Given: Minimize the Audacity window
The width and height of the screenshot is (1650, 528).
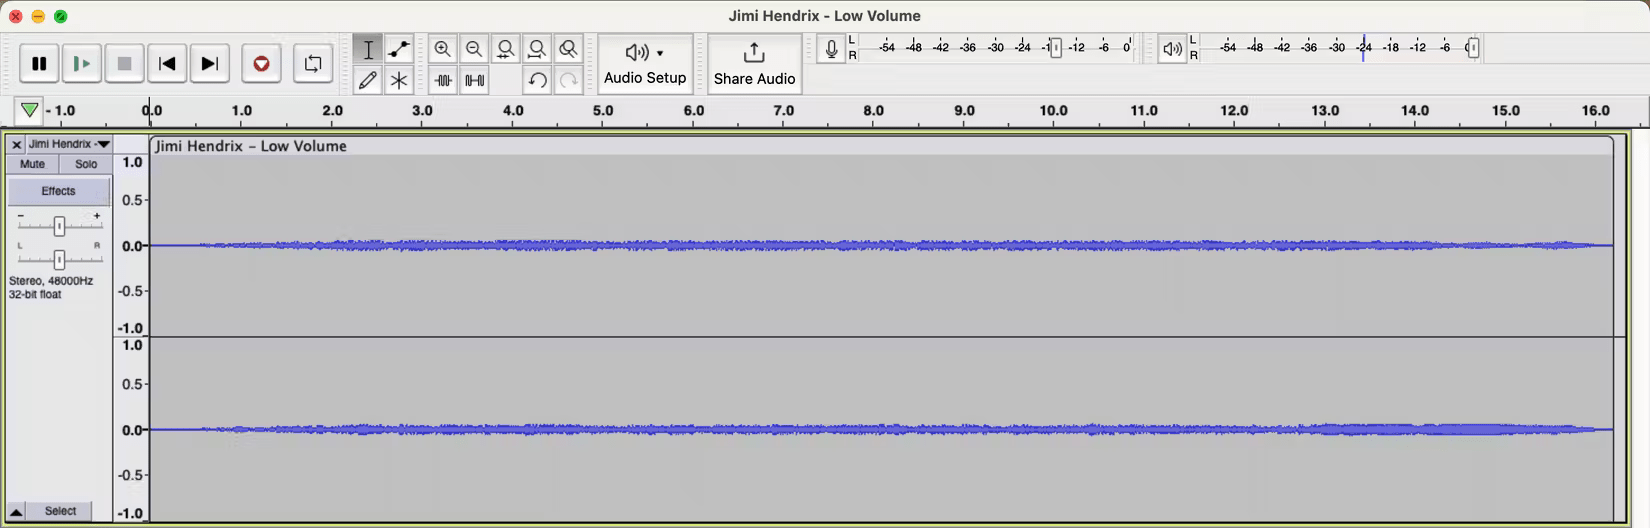Looking at the screenshot, I should (38, 16).
